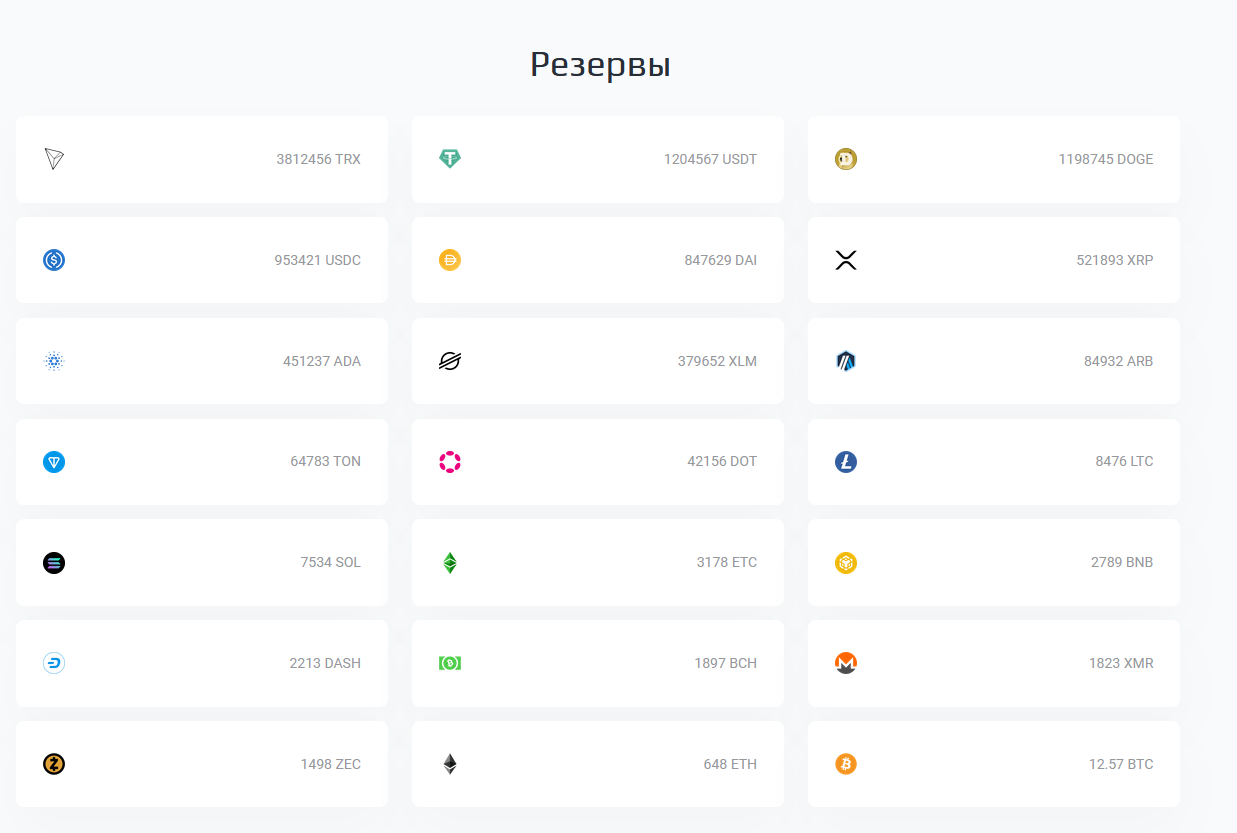Click the USDC coin icon
The height and width of the screenshot is (833, 1237).
(x=54, y=260)
